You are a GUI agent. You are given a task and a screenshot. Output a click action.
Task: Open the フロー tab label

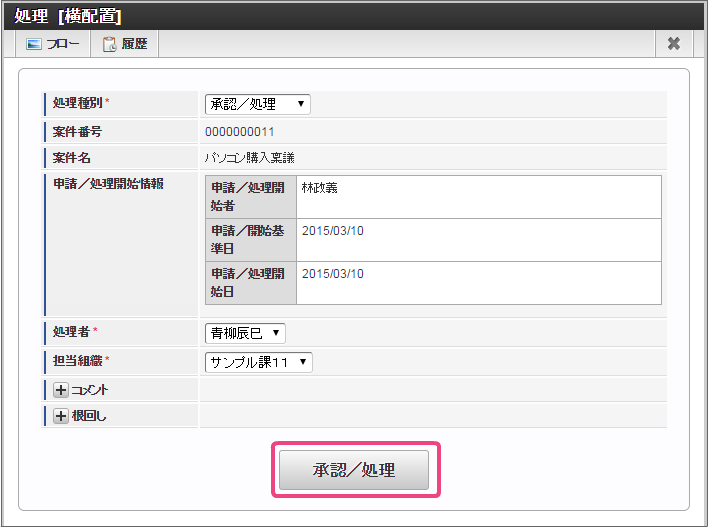point(63,44)
